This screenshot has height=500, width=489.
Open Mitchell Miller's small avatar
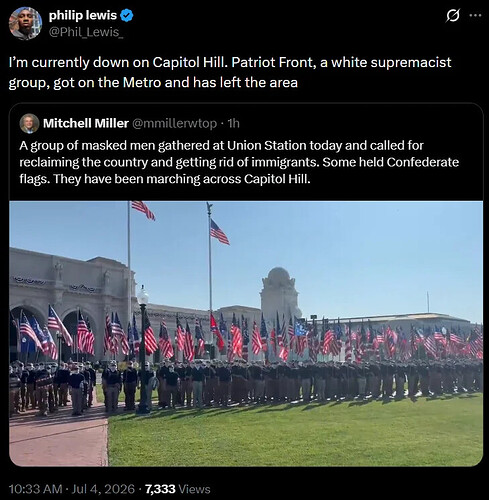tap(29, 123)
